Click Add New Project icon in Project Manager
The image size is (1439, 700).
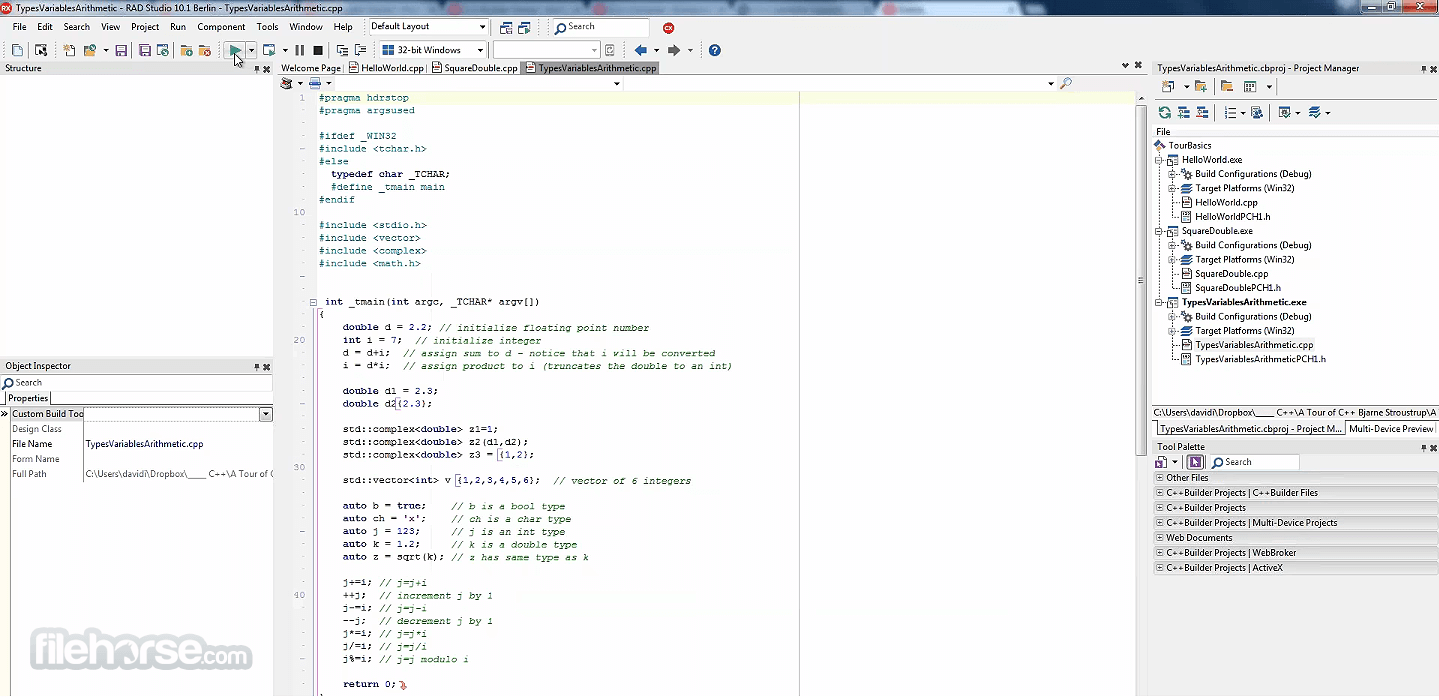tap(1200, 87)
